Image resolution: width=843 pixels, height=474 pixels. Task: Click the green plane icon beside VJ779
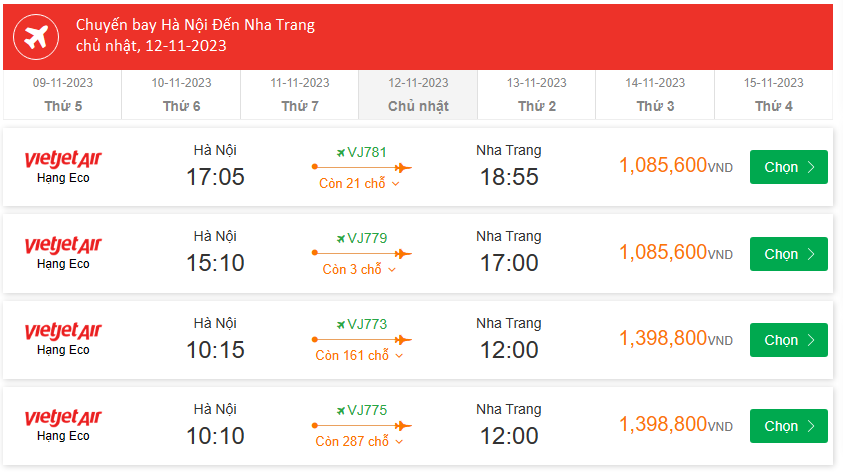tap(341, 238)
